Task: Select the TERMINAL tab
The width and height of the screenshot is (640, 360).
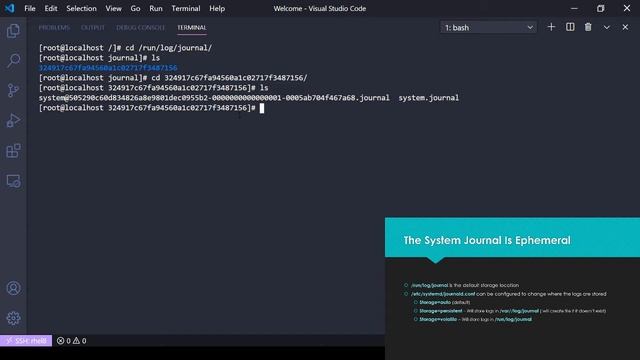Action: tap(191, 28)
